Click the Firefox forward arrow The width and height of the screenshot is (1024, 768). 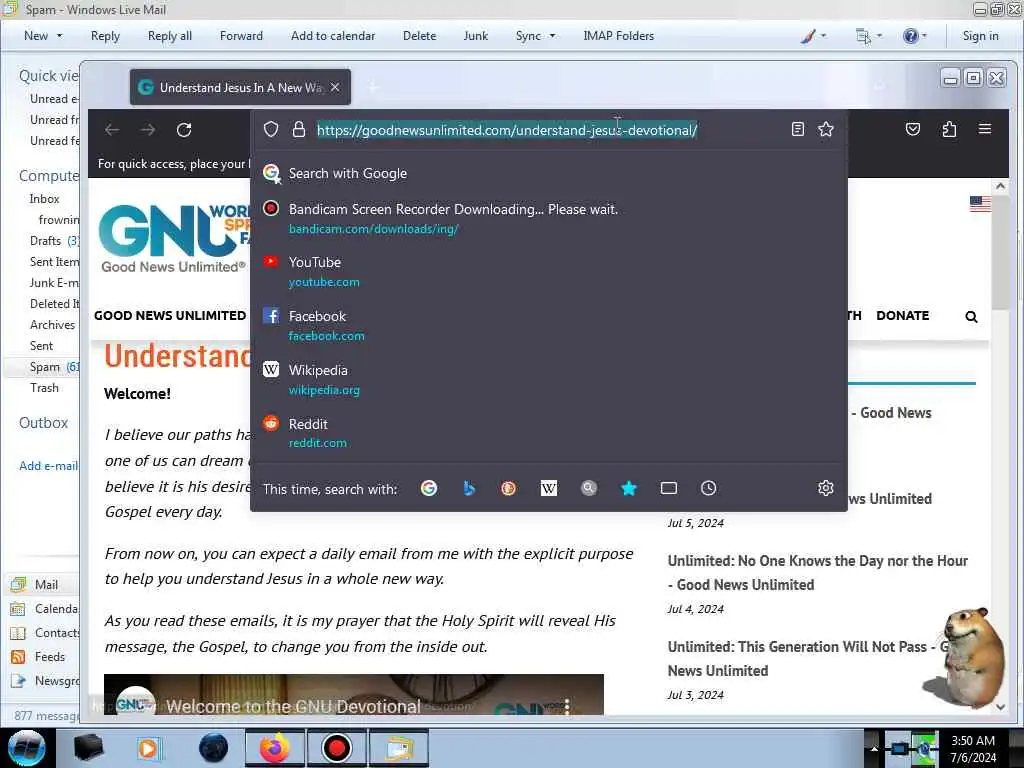click(148, 130)
